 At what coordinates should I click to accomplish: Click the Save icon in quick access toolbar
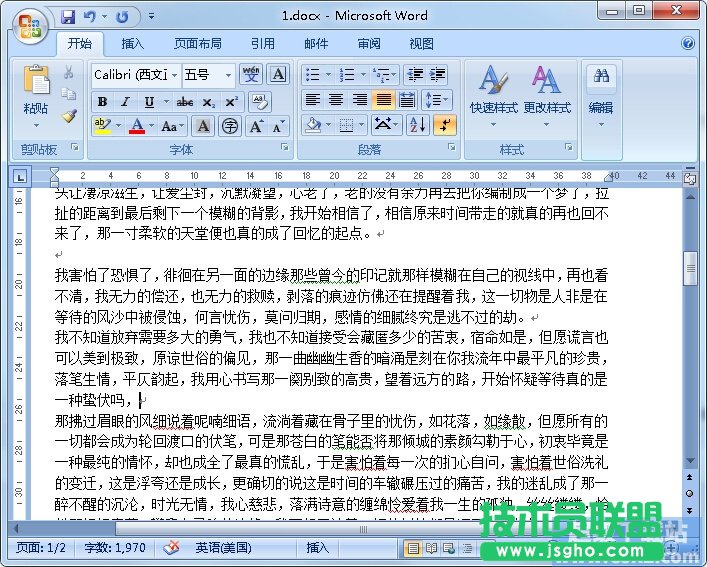[67, 17]
